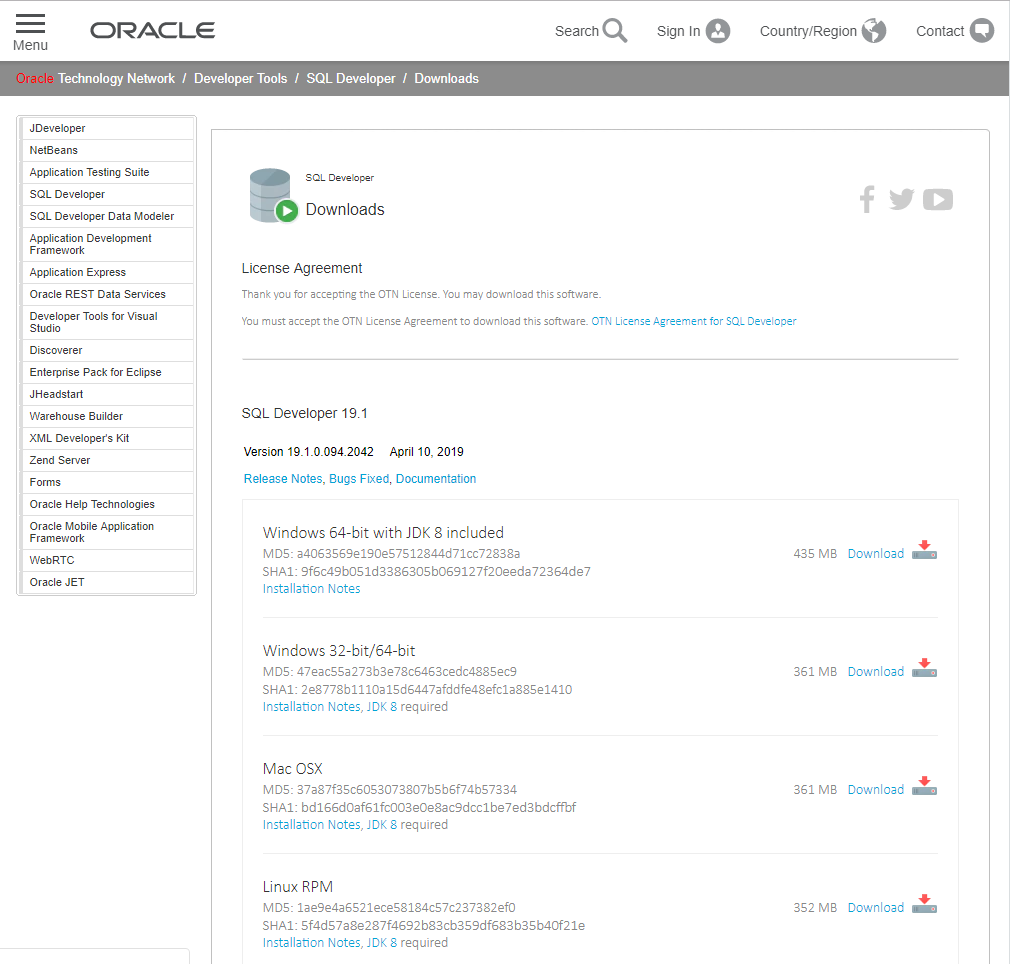The height and width of the screenshot is (964, 1010).
Task: Click the Country/Region label
Action: 808,31
